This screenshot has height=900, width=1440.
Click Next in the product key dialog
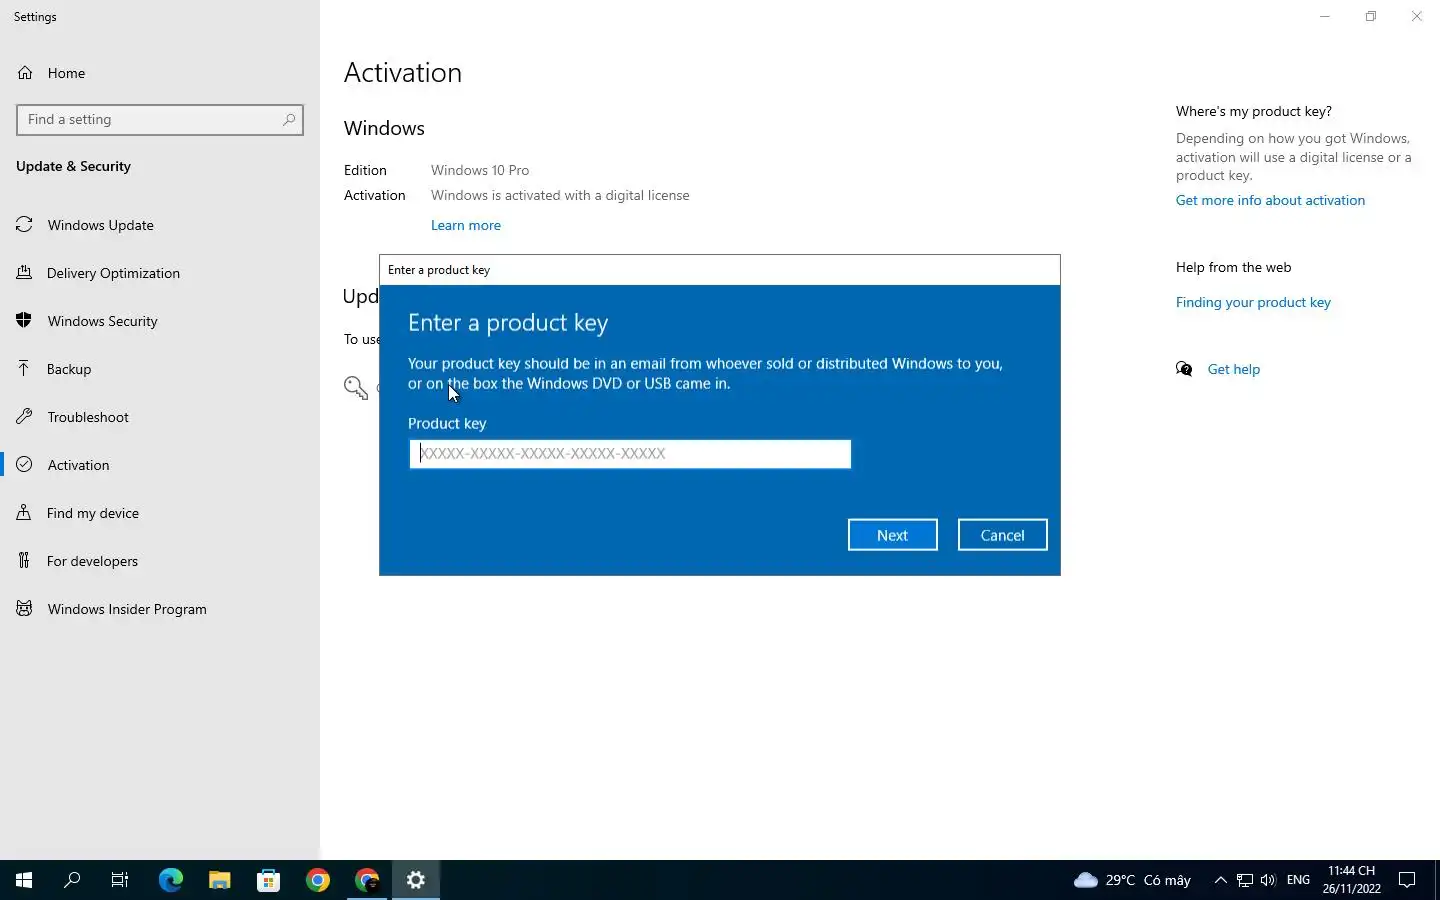click(893, 535)
